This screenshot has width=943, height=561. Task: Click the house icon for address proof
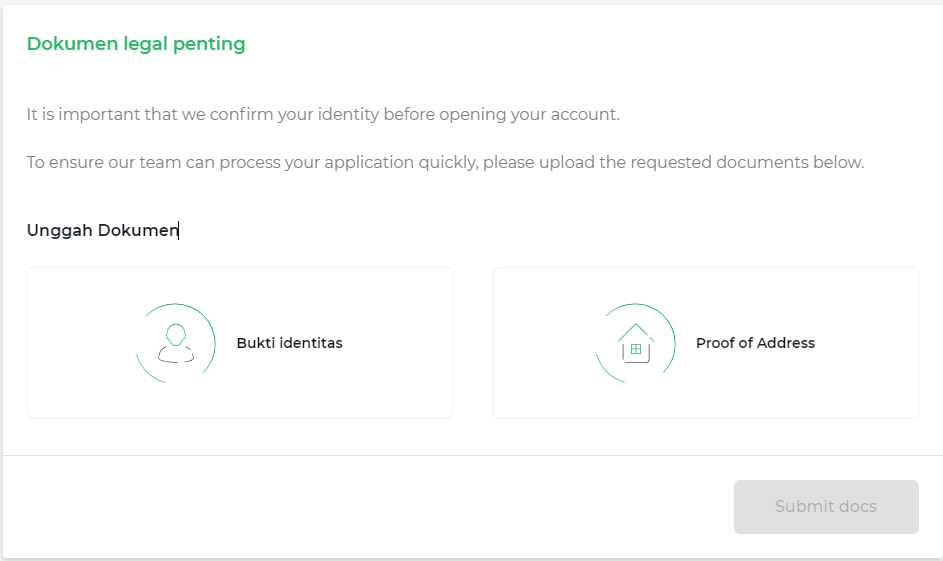(635, 343)
